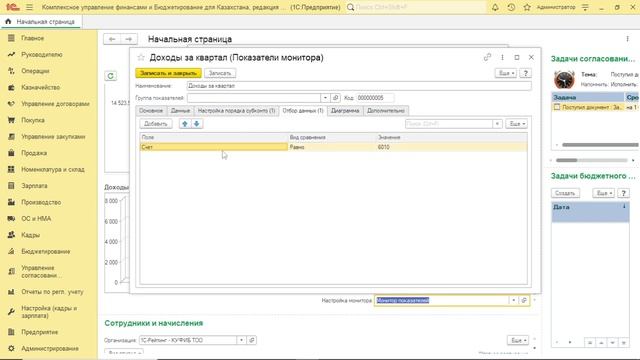Viewport: 640px width, 360px height.
Task: Copy link icon in dialog header
Action: (487, 57)
